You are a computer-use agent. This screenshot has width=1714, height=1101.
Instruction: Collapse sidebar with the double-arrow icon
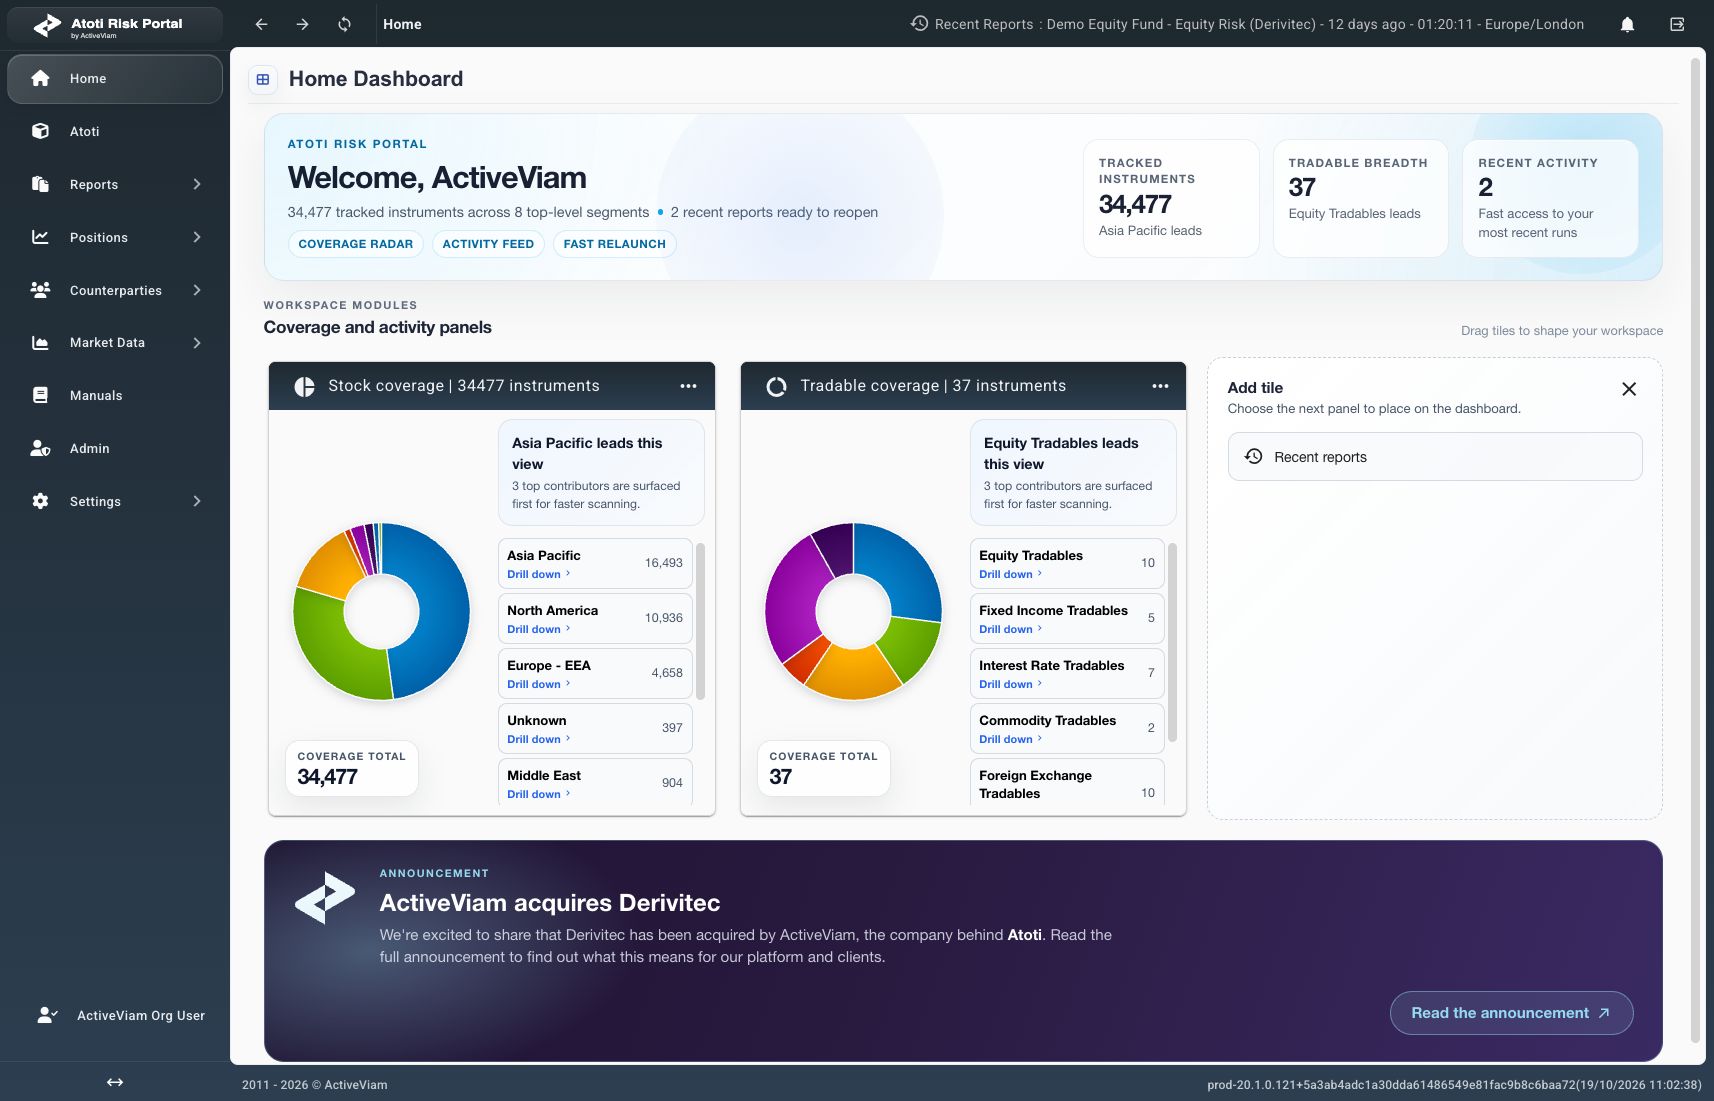coord(115,1082)
